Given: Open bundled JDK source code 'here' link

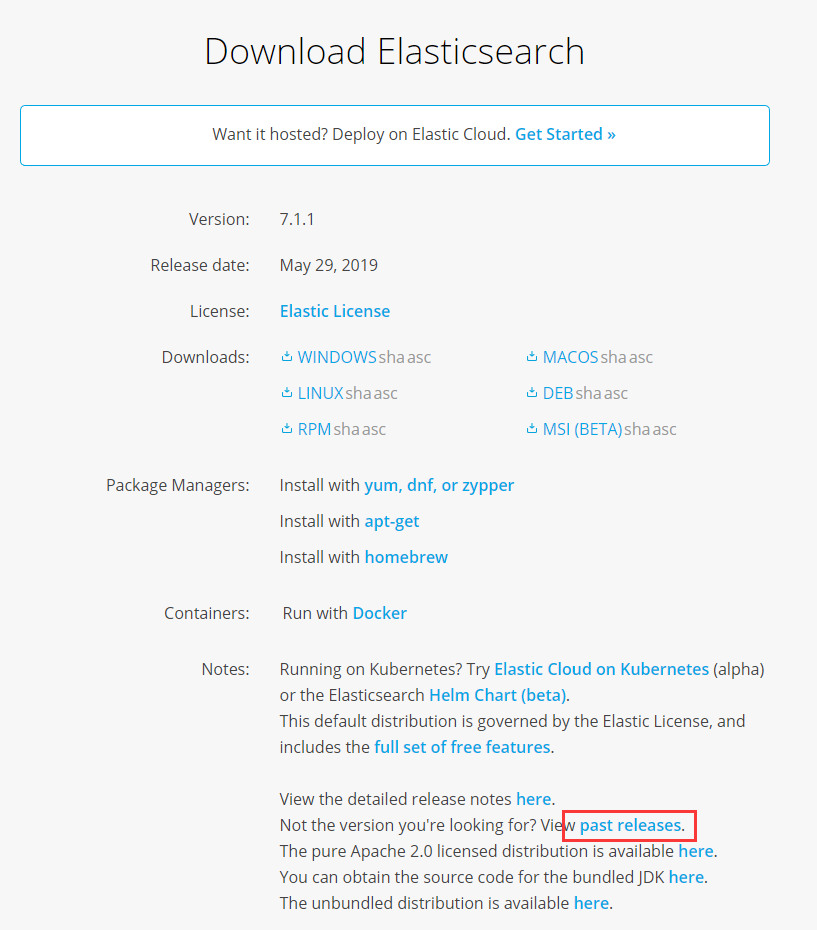Looking at the screenshot, I should 686,877.
